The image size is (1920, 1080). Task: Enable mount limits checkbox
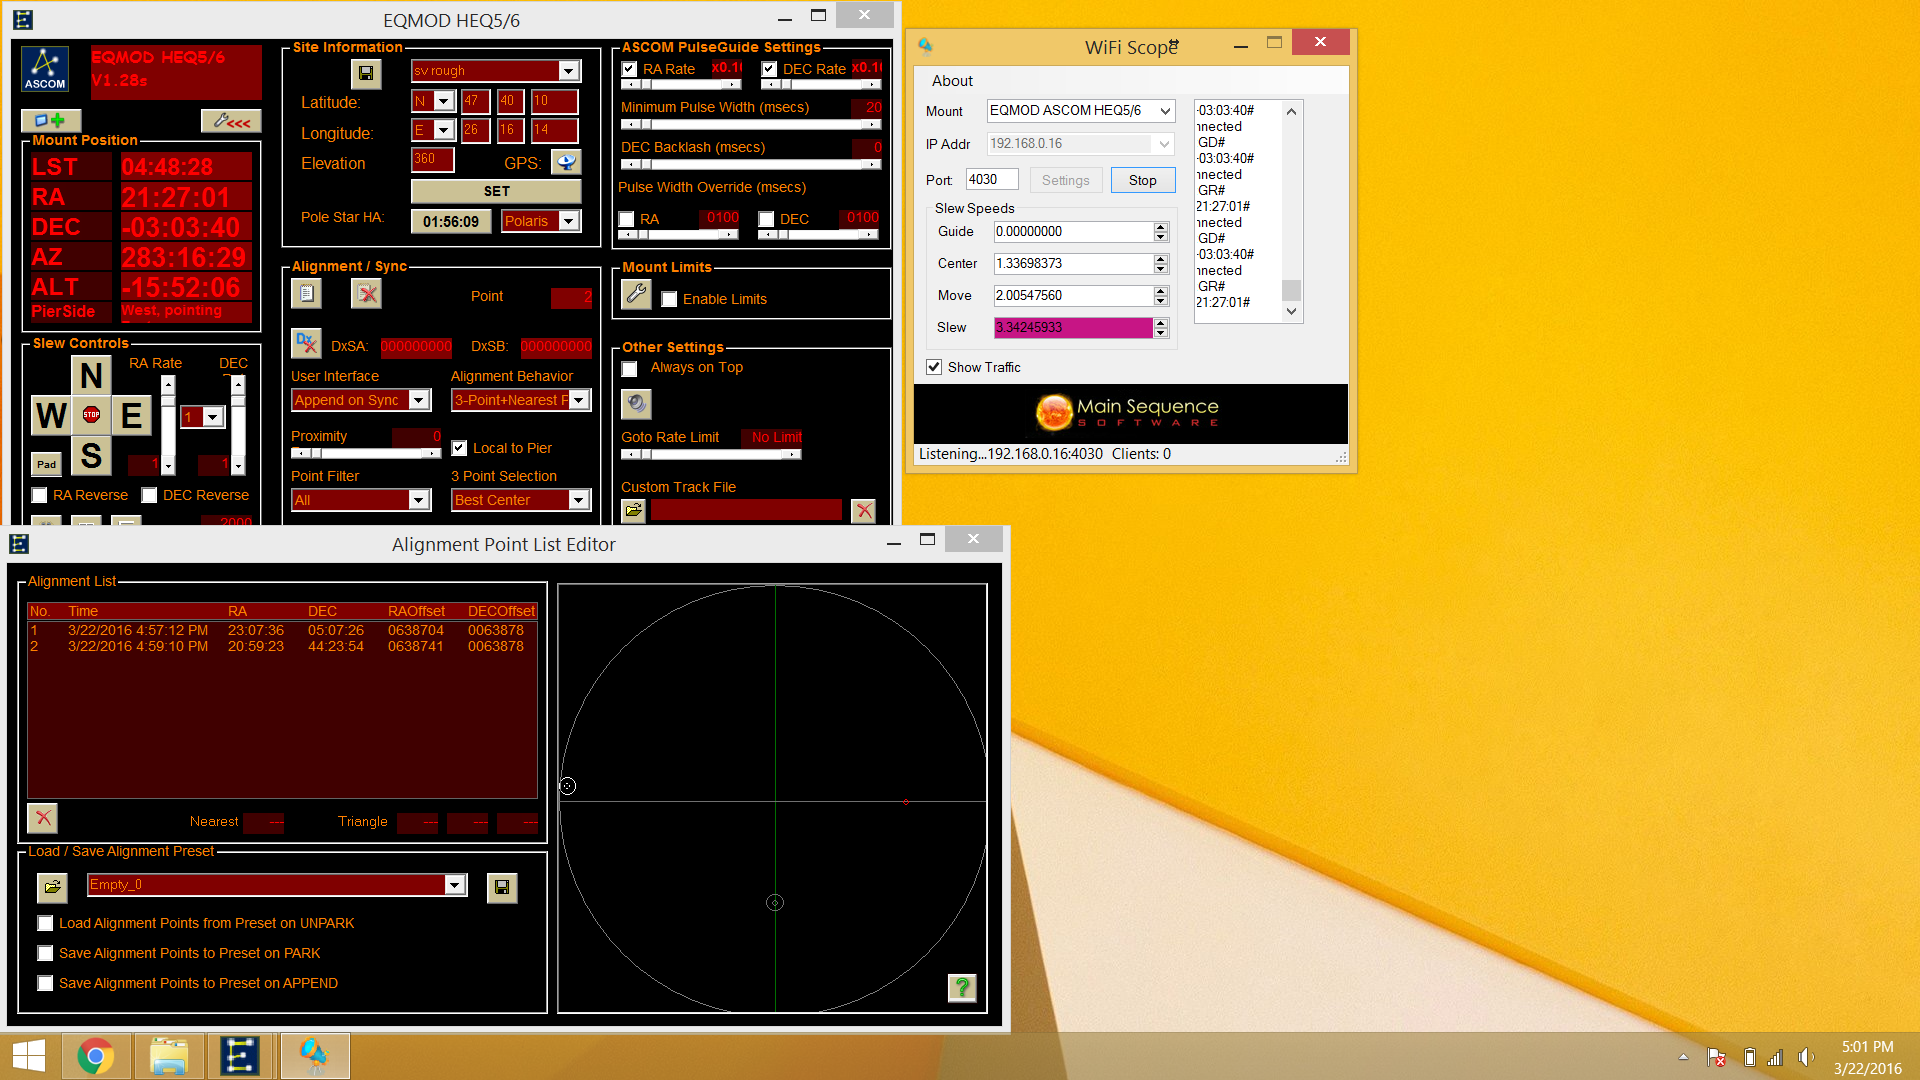click(x=669, y=299)
